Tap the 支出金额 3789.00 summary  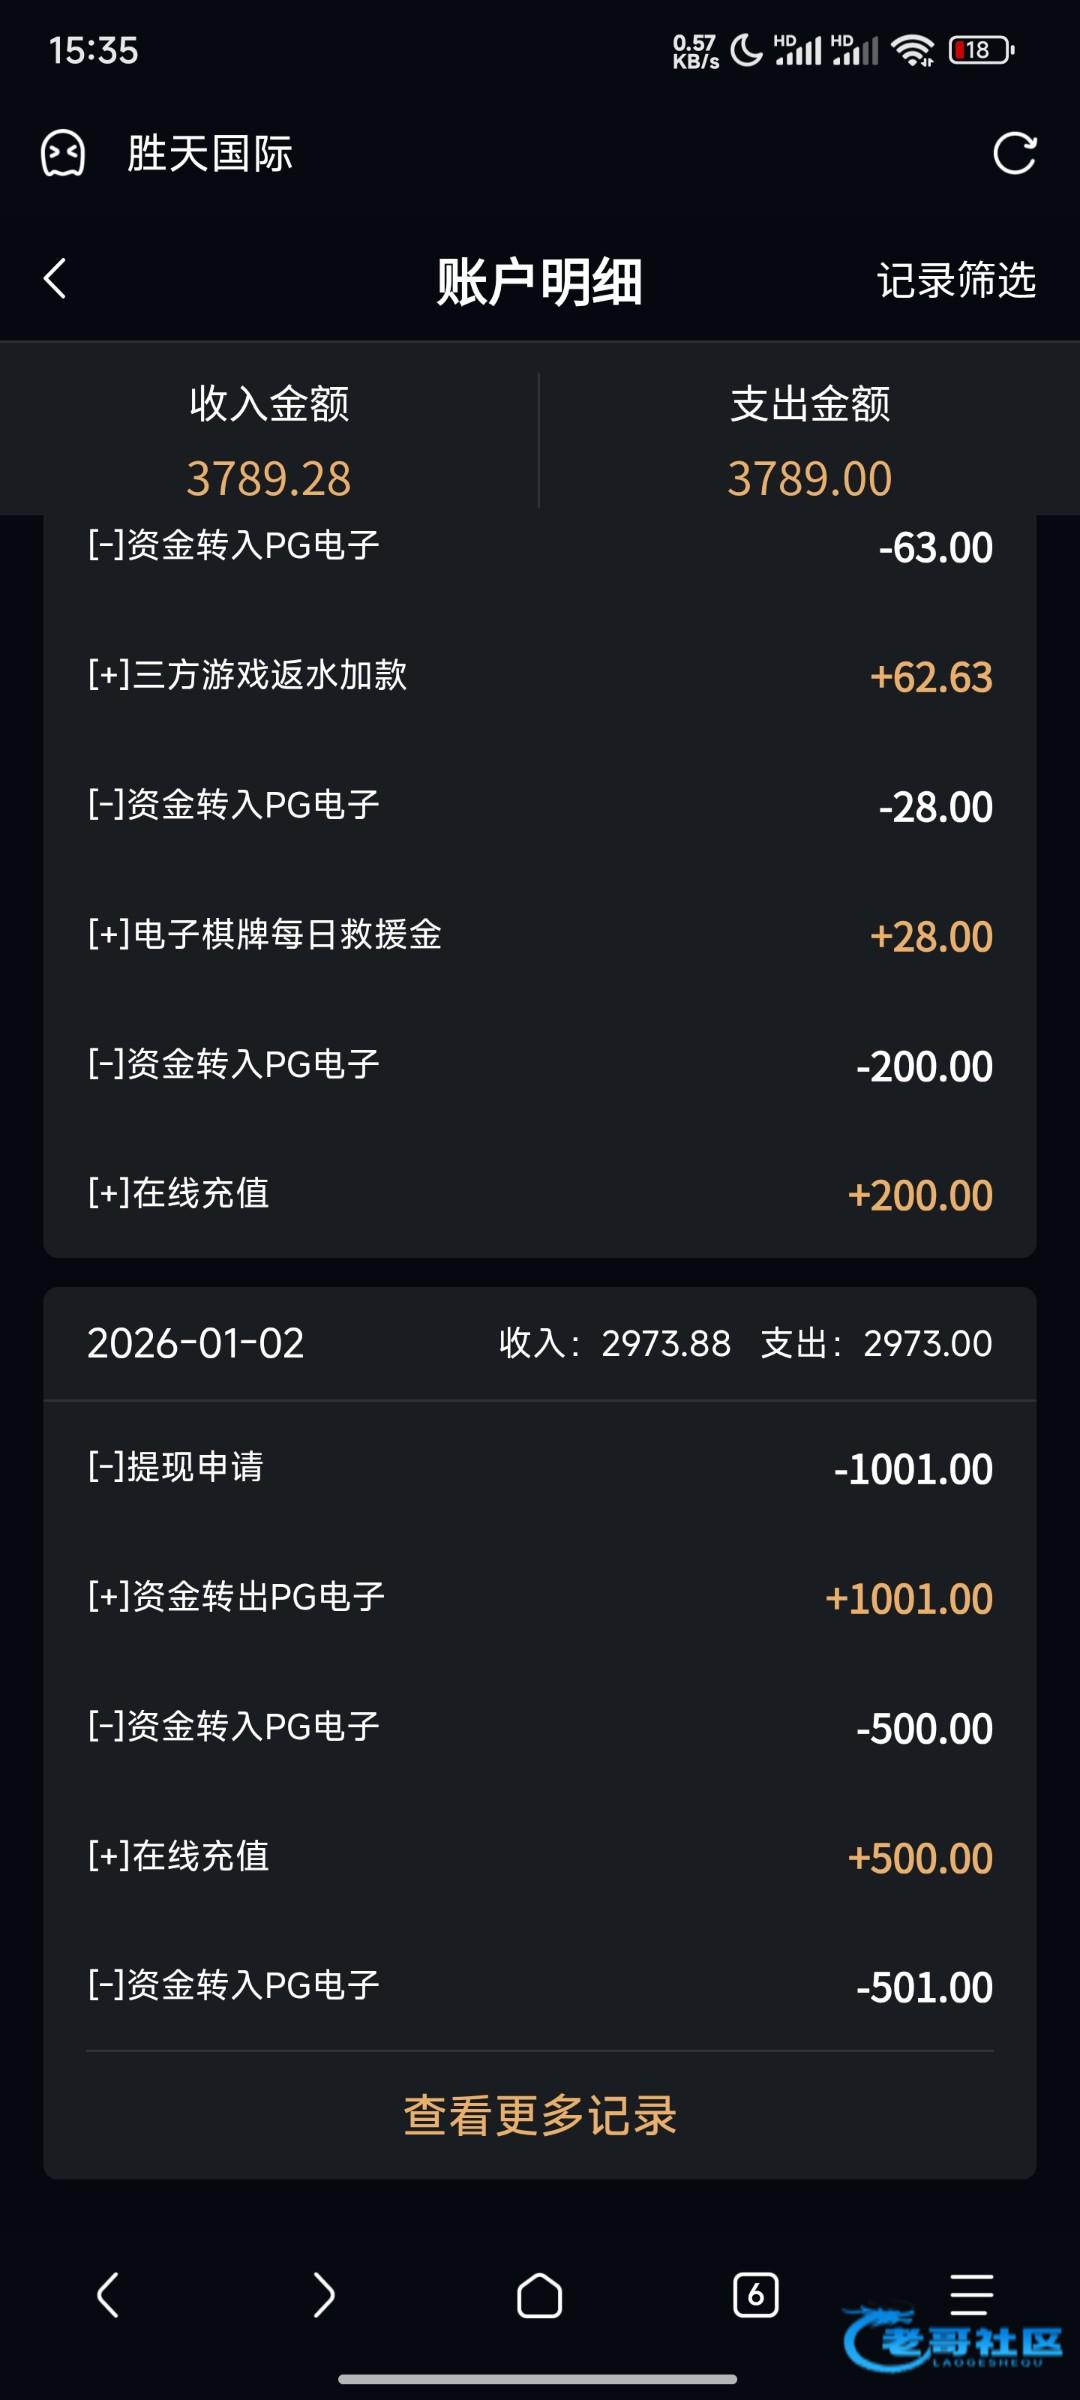(809, 440)
